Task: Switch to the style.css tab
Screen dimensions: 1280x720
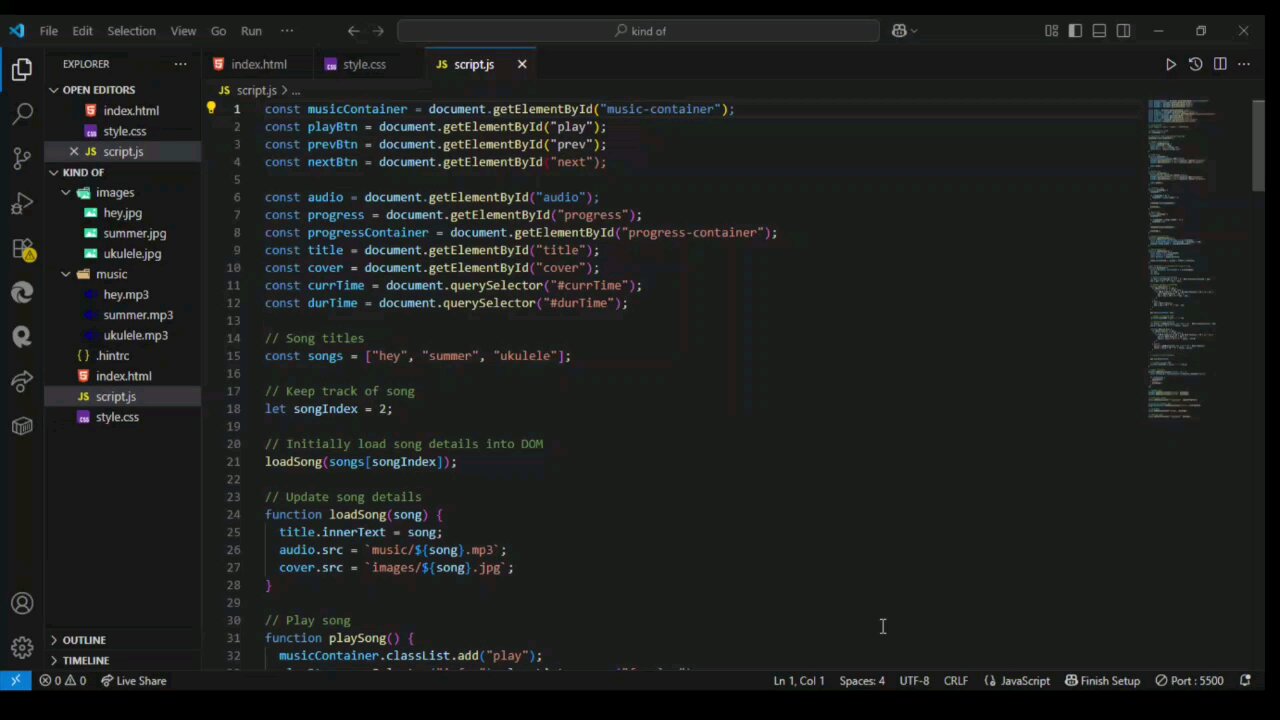Action: pyautogui.click(x=364, y=64)
